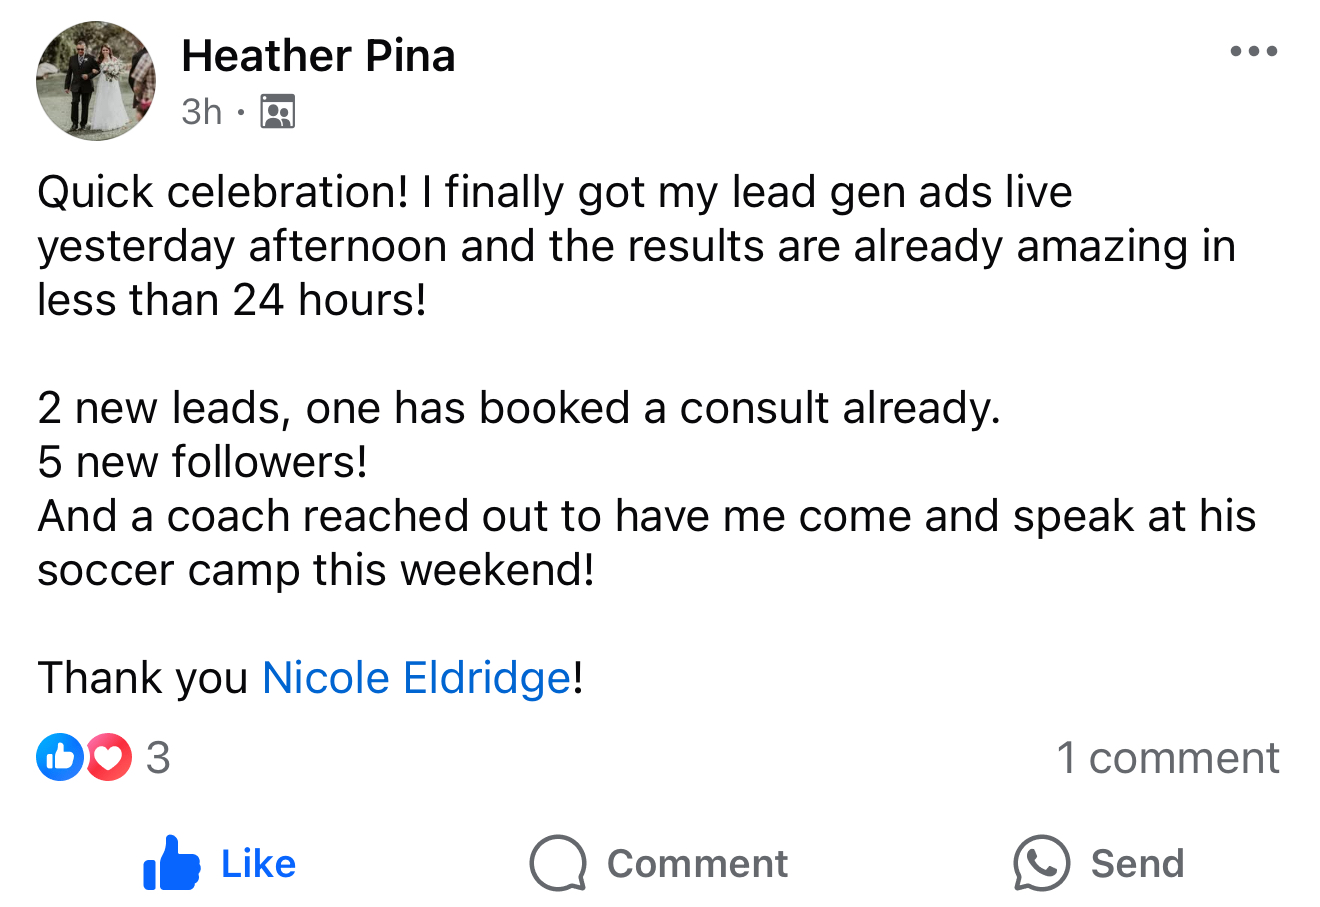Show who reacted via the 3 count

click(x=158, y=758)
